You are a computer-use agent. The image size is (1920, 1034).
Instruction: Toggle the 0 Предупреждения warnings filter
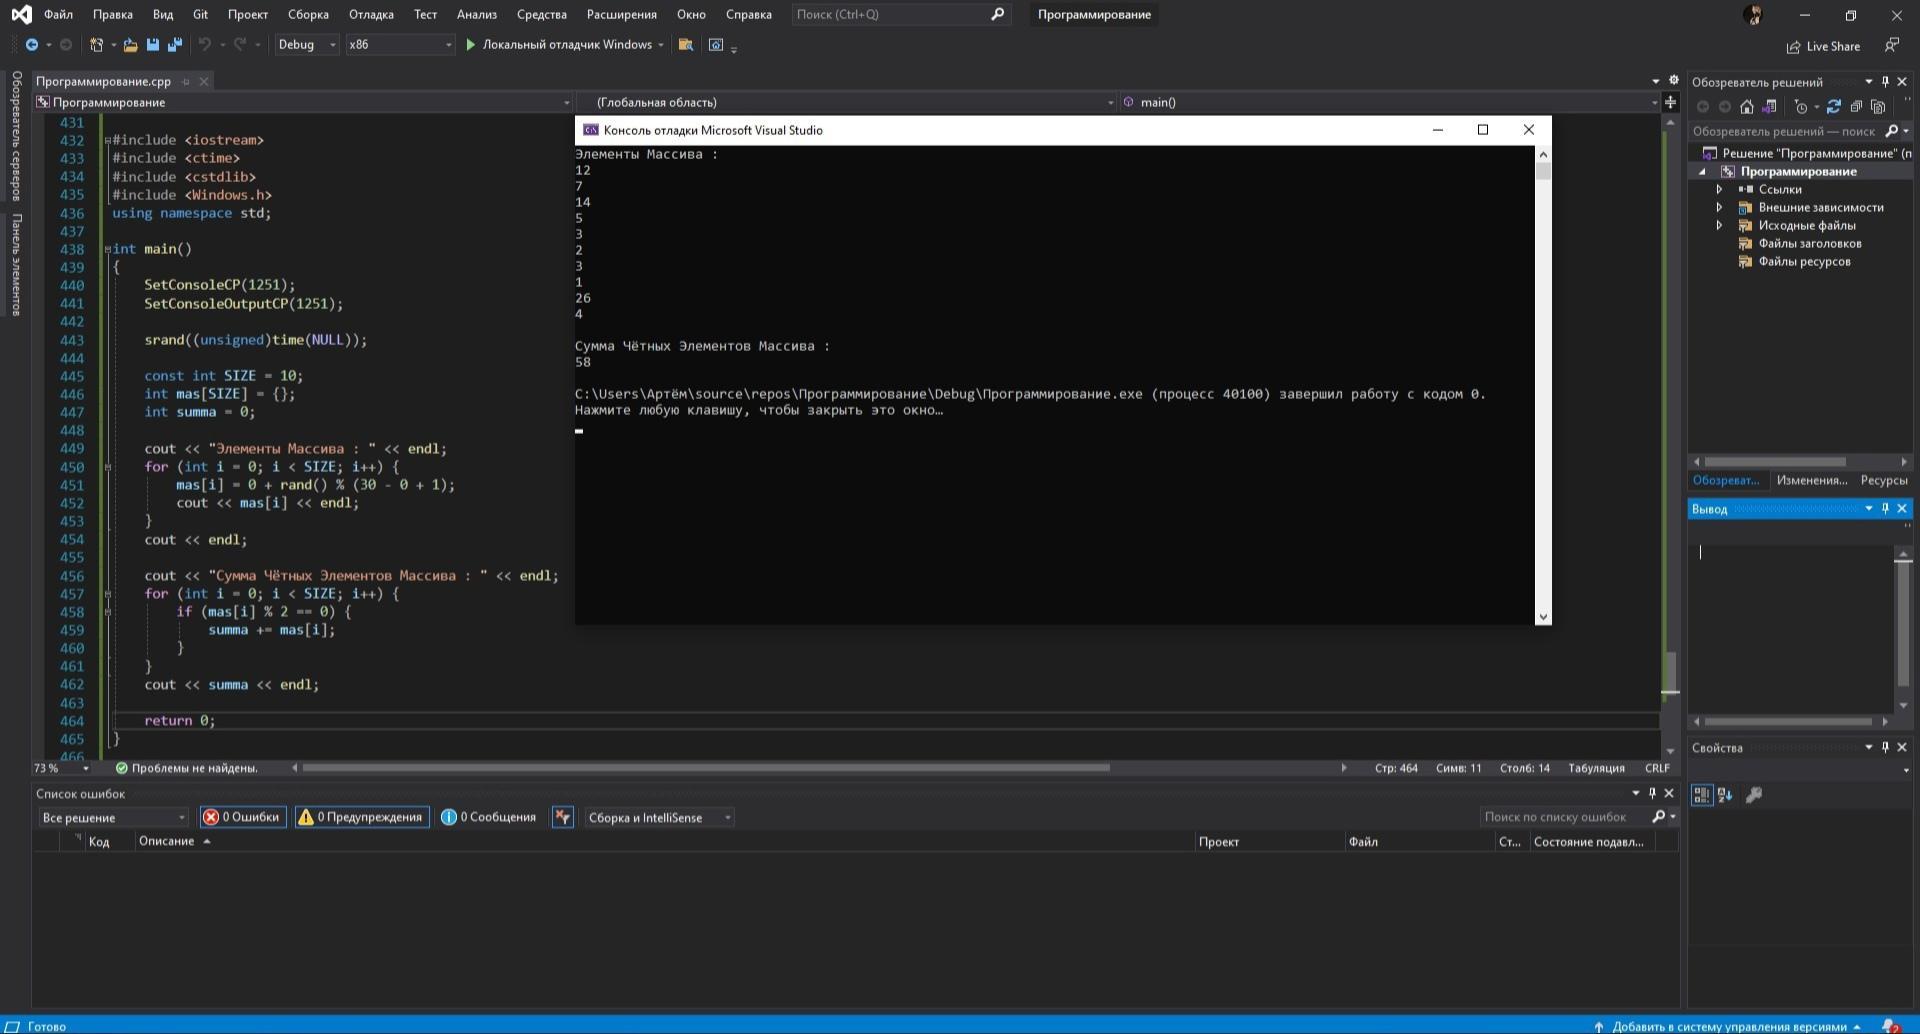click(362, 817)
